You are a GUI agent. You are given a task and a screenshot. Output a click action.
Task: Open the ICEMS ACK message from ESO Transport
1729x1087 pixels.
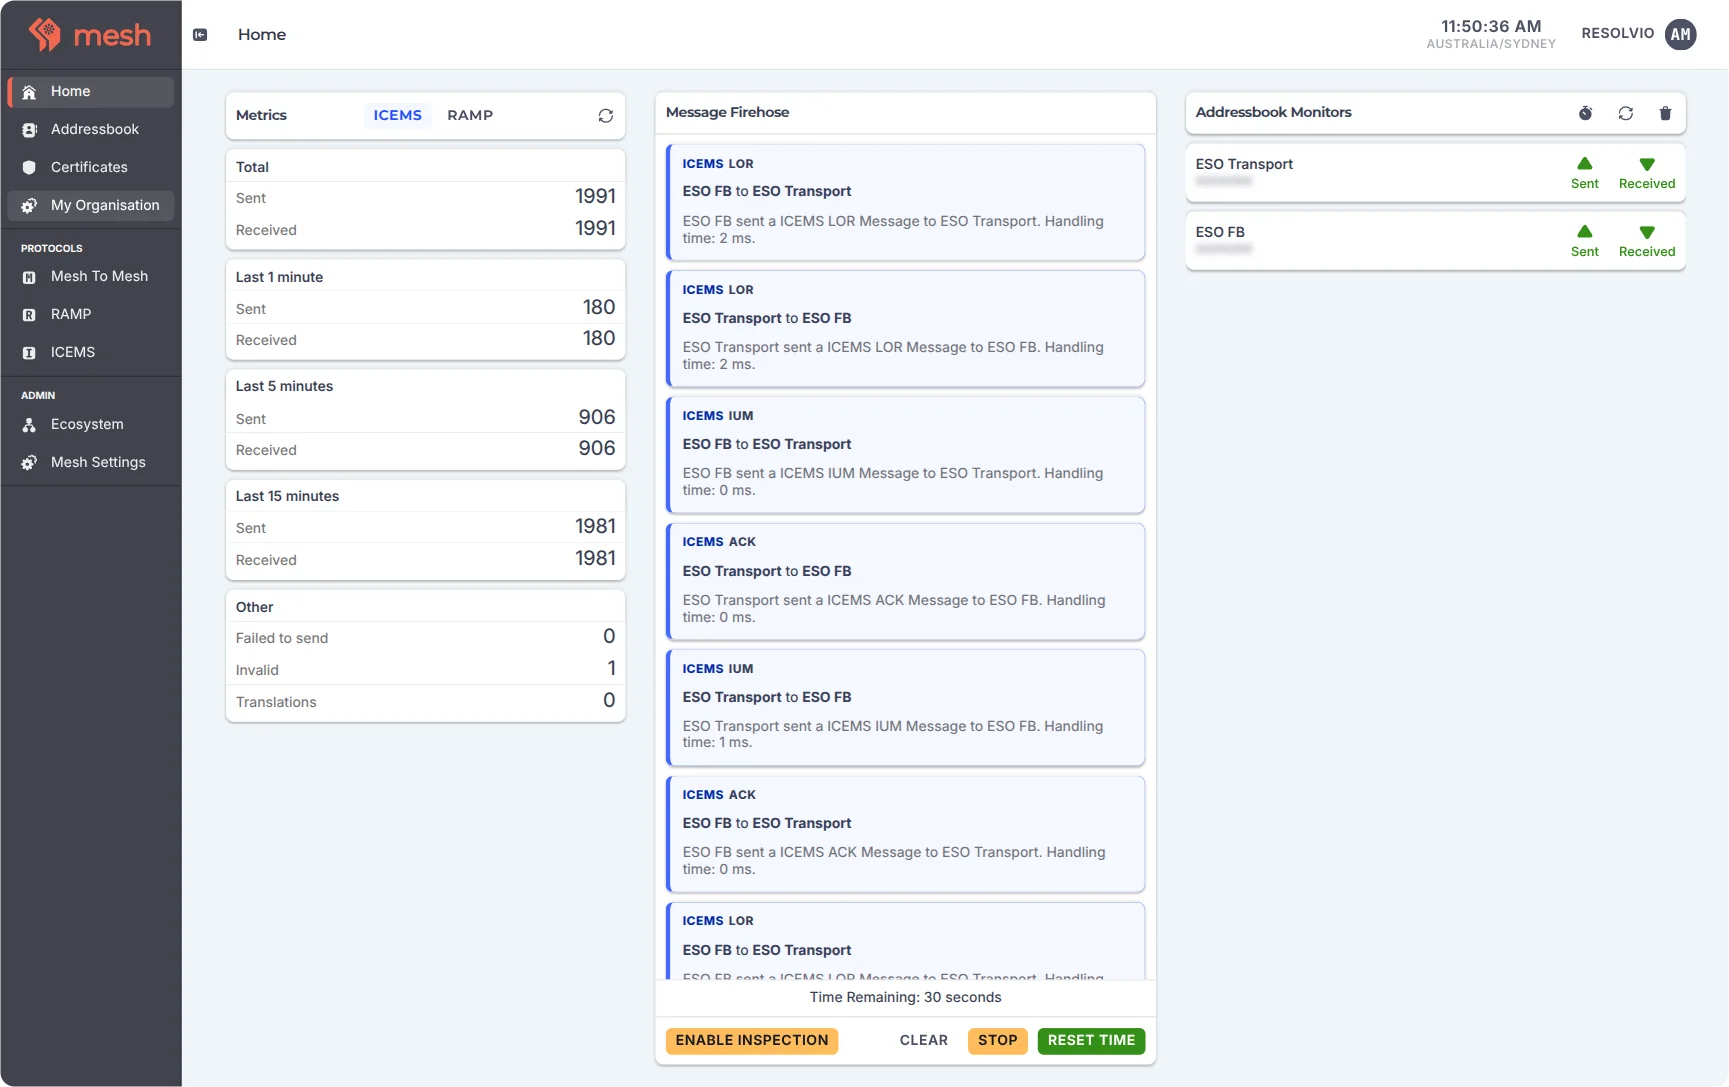[906, 581]
